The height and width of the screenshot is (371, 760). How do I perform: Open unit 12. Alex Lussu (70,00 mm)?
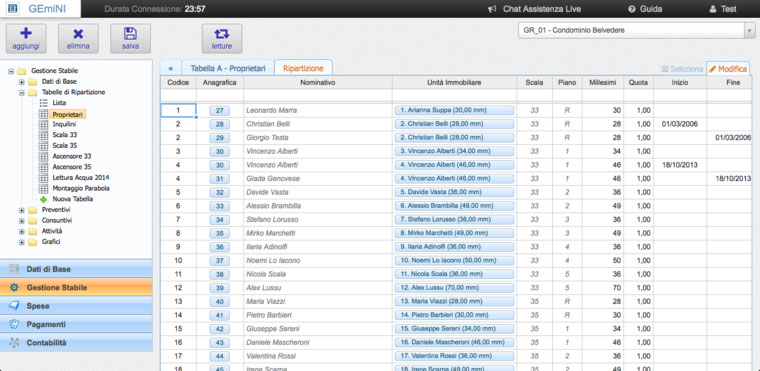click(x=454, y=288)
